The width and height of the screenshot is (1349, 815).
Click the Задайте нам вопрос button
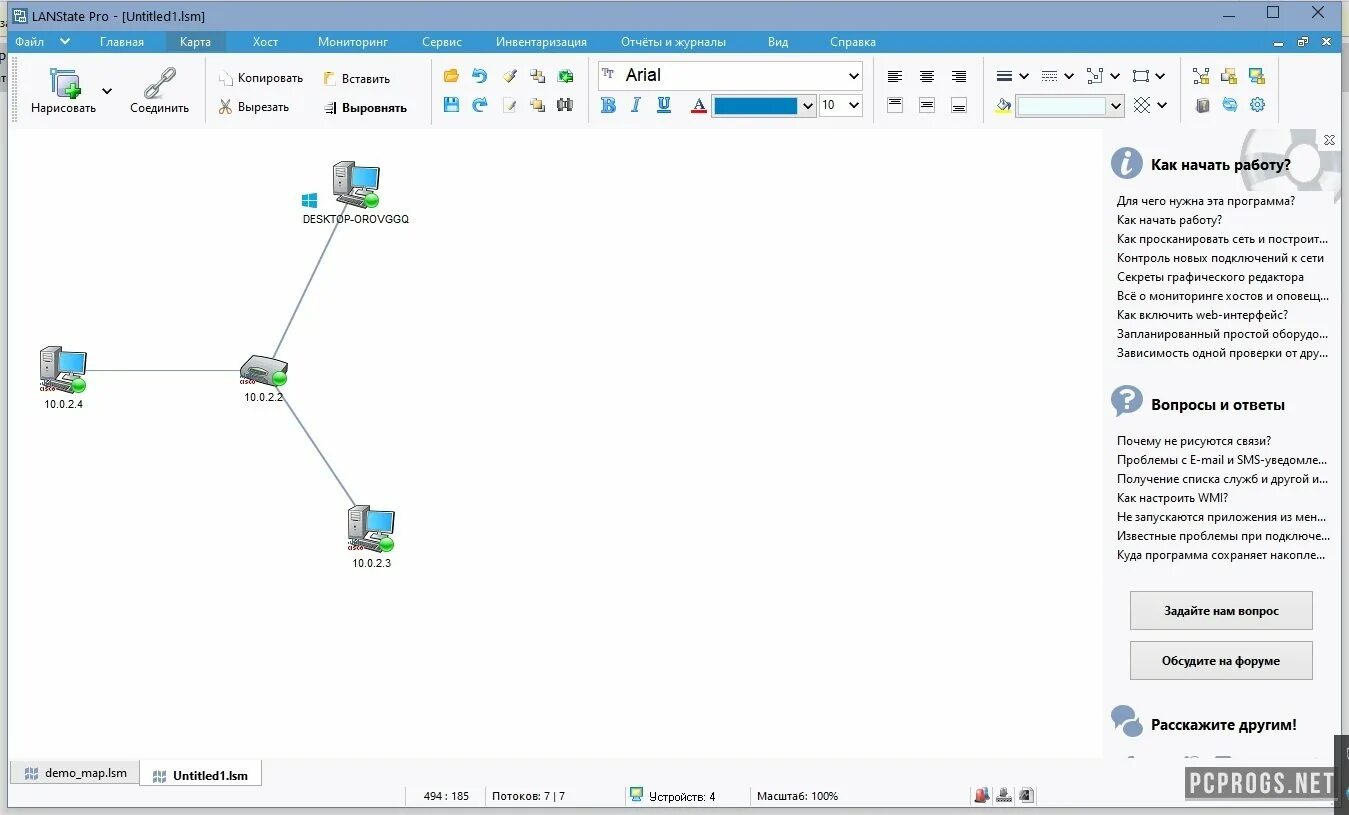(x=1221, y=610)
